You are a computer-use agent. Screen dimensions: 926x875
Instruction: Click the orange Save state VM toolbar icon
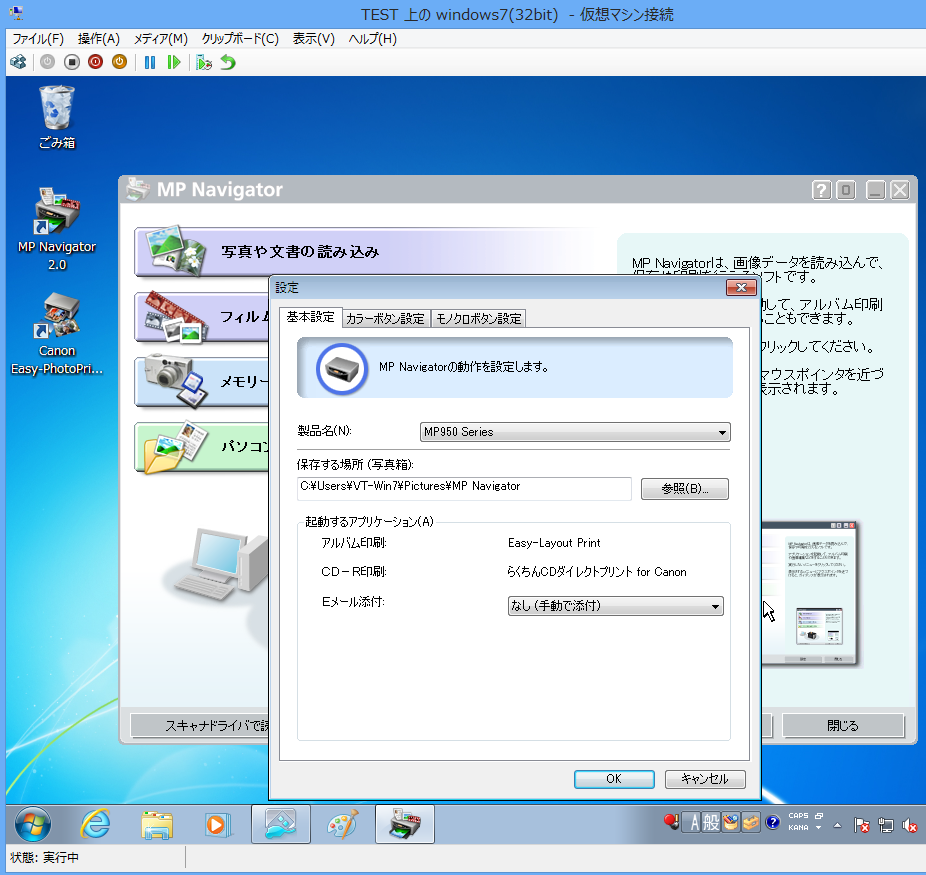[x=119, y=62]
